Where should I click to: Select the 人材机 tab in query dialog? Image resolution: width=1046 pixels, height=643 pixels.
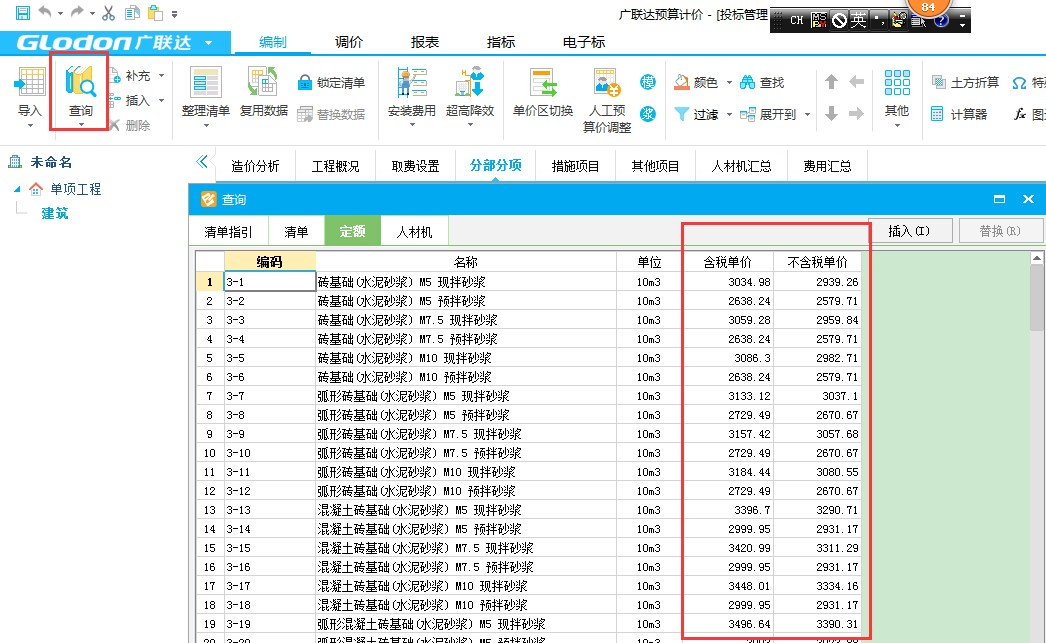[414, 232]
